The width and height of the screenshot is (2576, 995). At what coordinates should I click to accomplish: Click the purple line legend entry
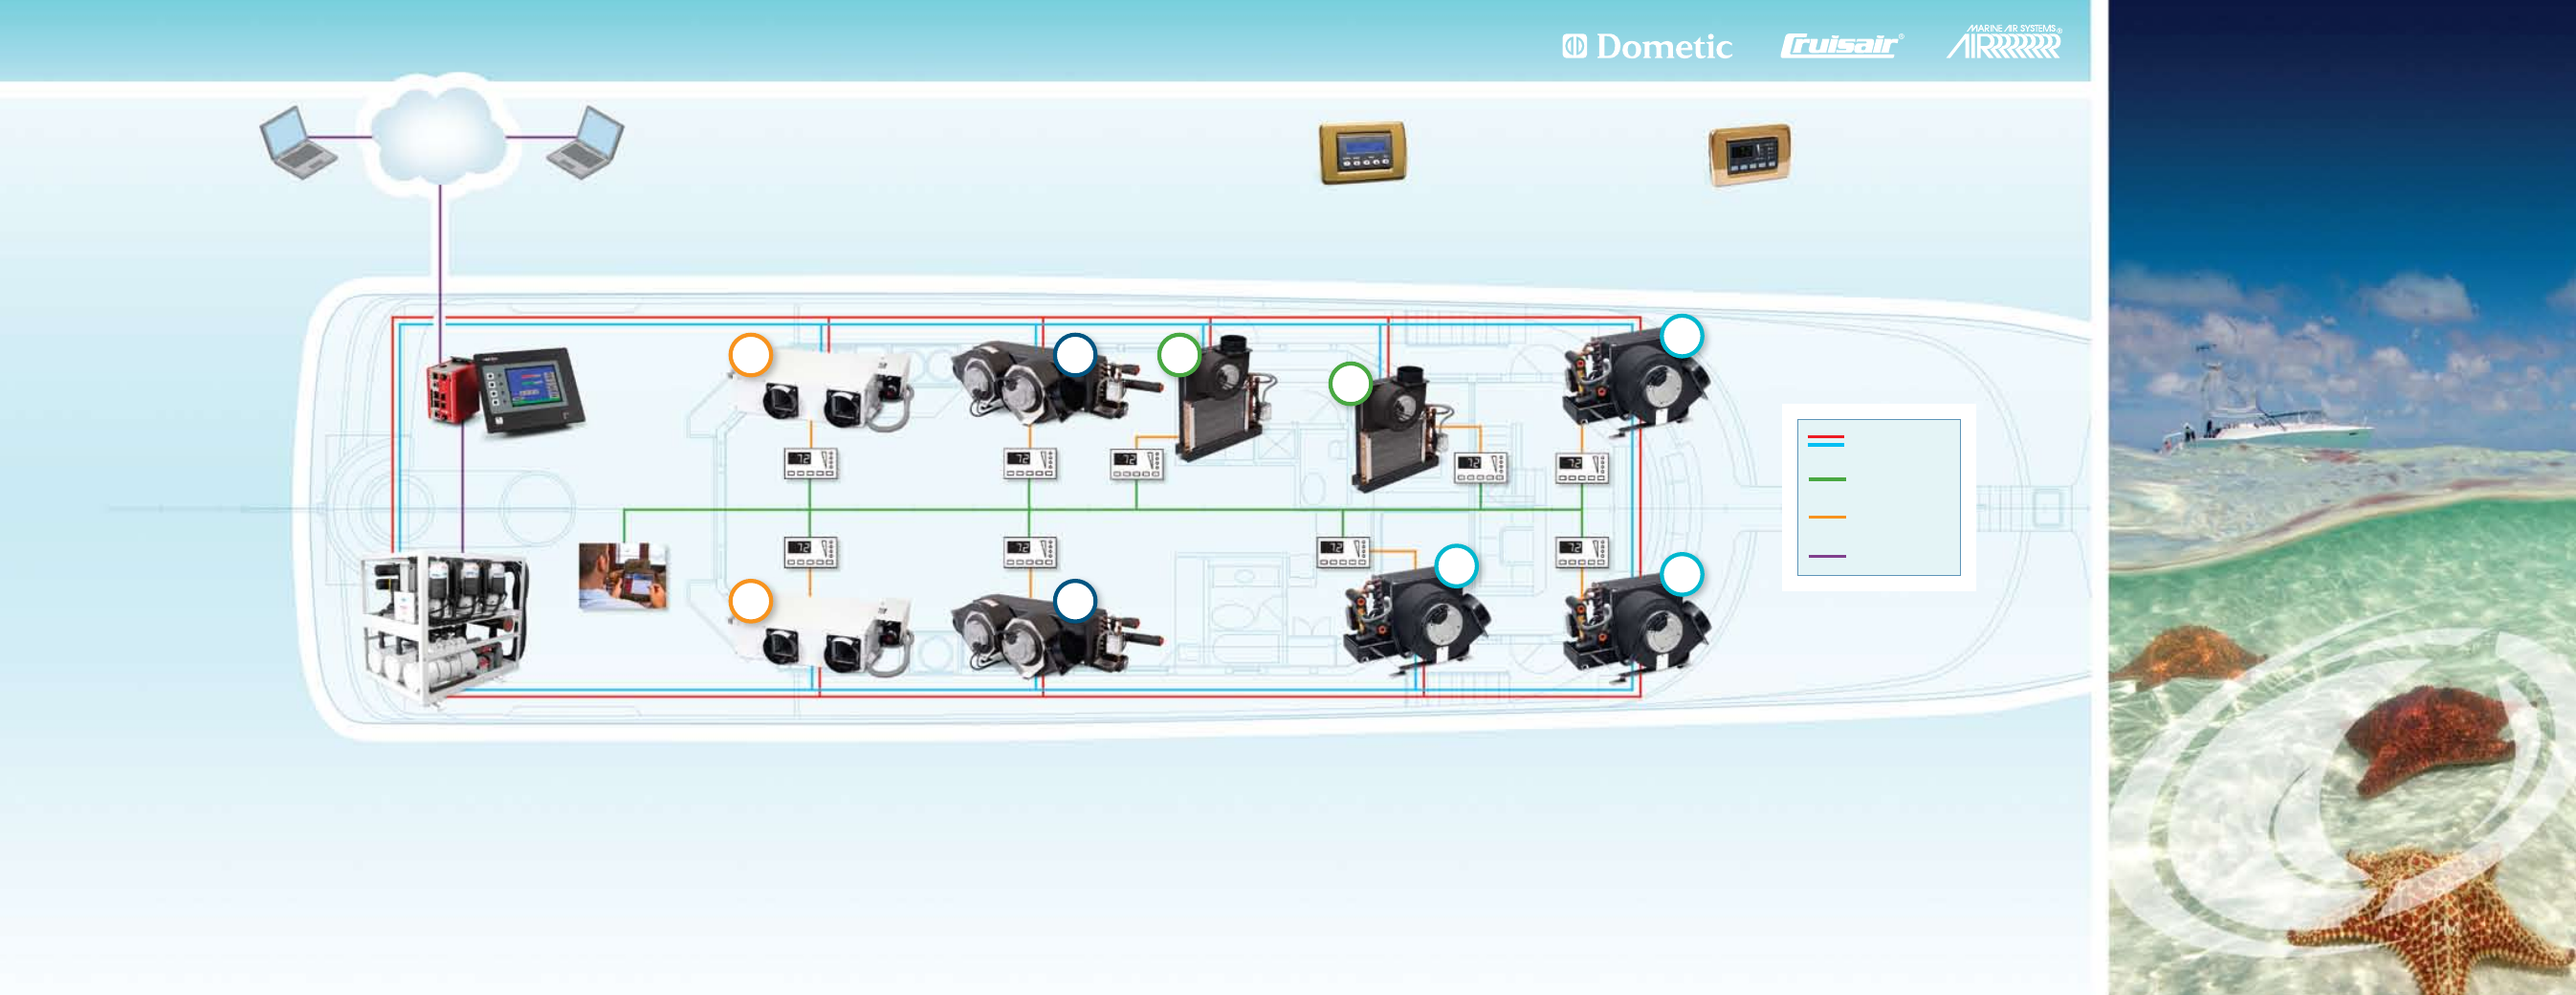tap(1826, 556)
